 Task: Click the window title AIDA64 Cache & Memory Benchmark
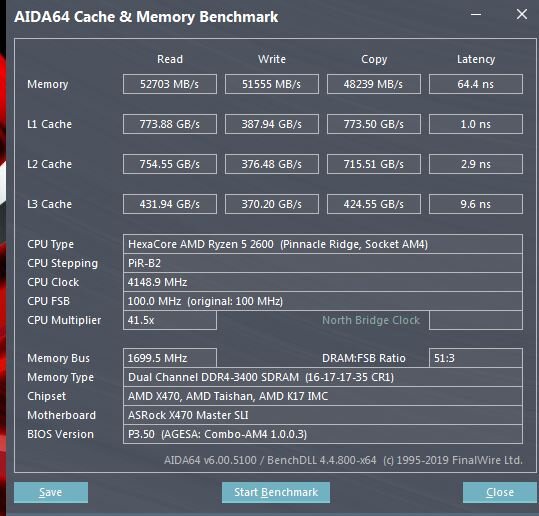tap(146, 17)
